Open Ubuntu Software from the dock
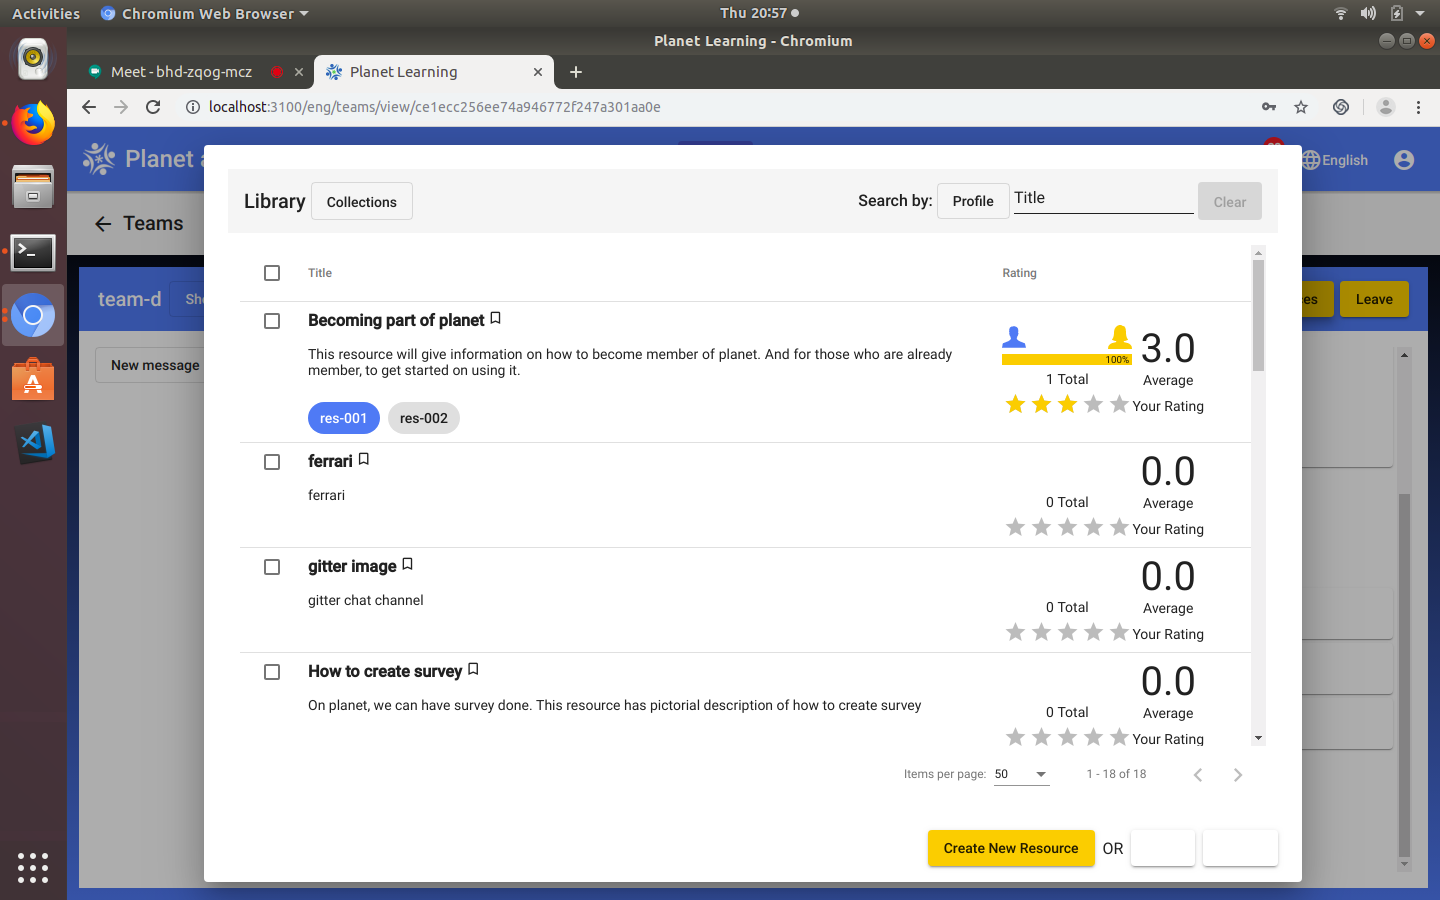1440x900 pixels. [x=33, y=380]
